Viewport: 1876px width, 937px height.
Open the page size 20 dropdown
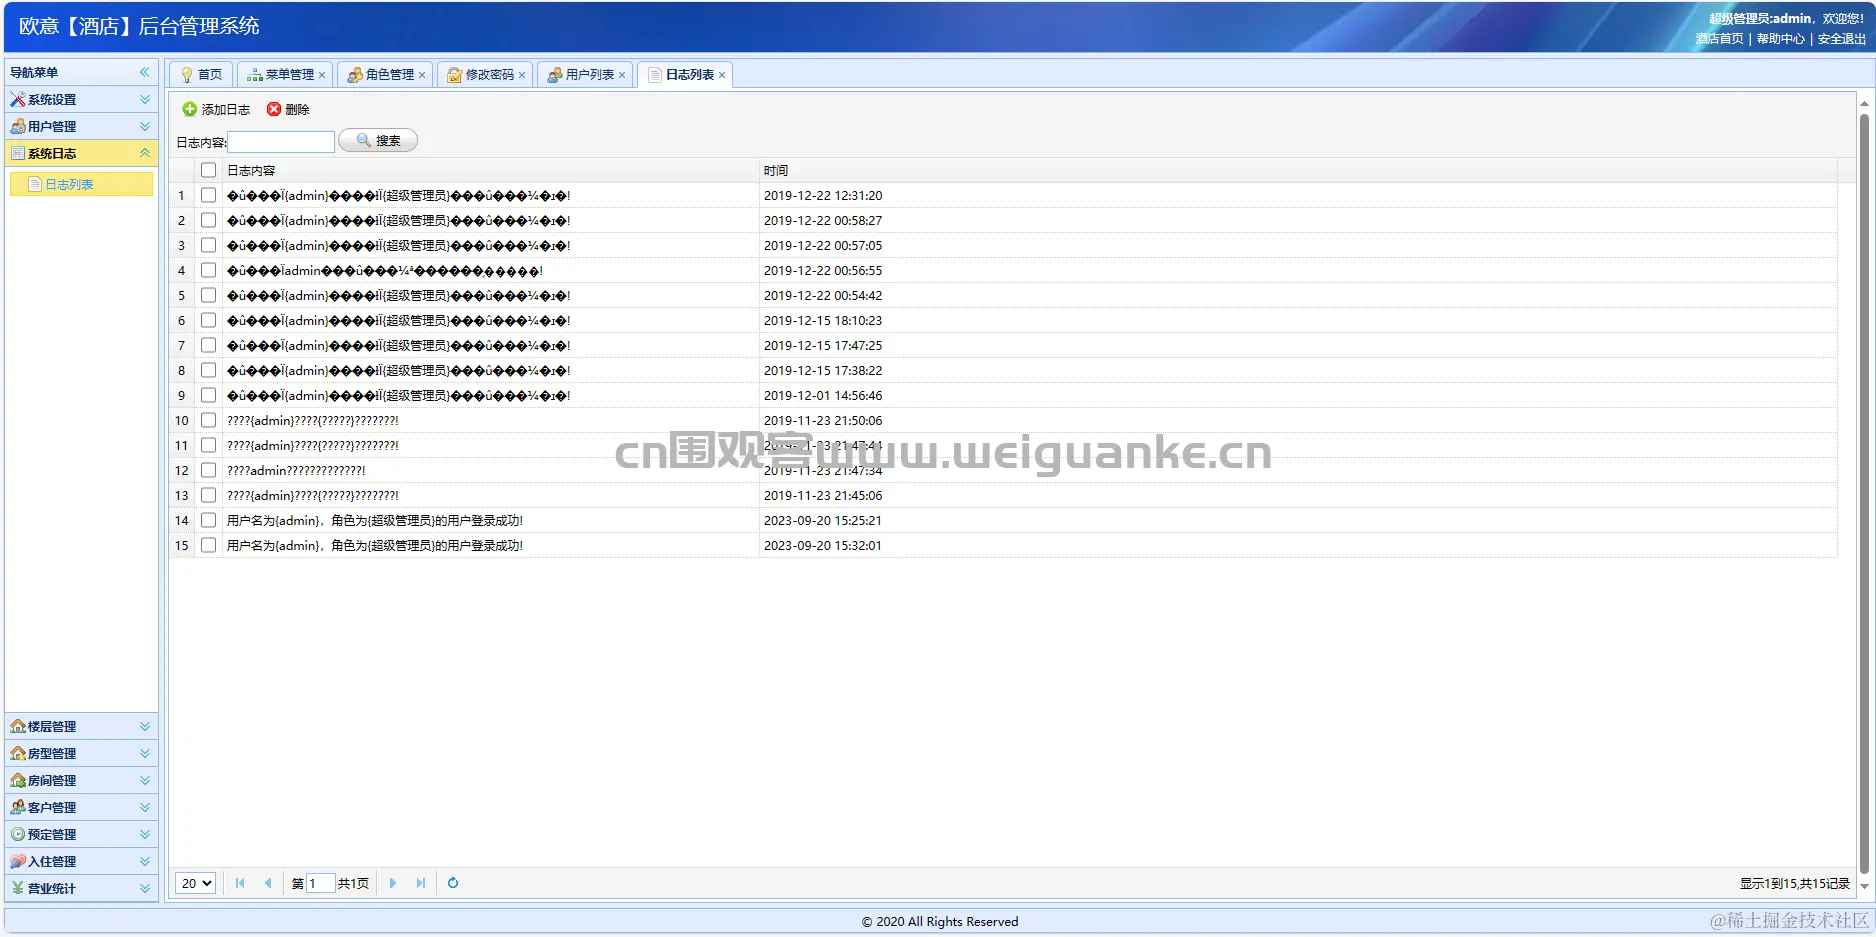196,883
